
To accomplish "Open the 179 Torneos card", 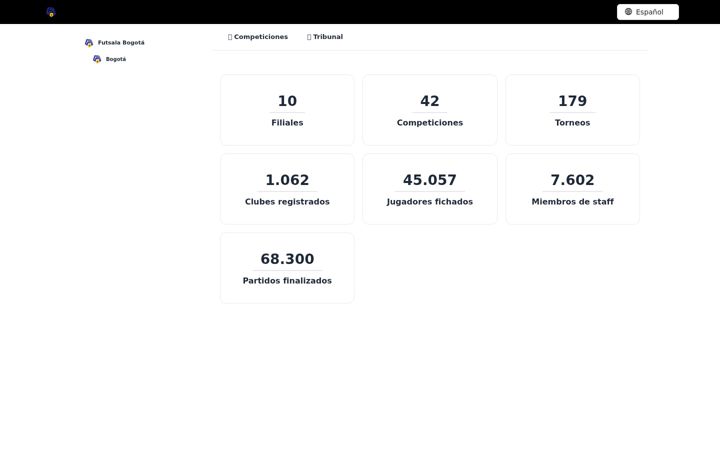I will 573,110.
